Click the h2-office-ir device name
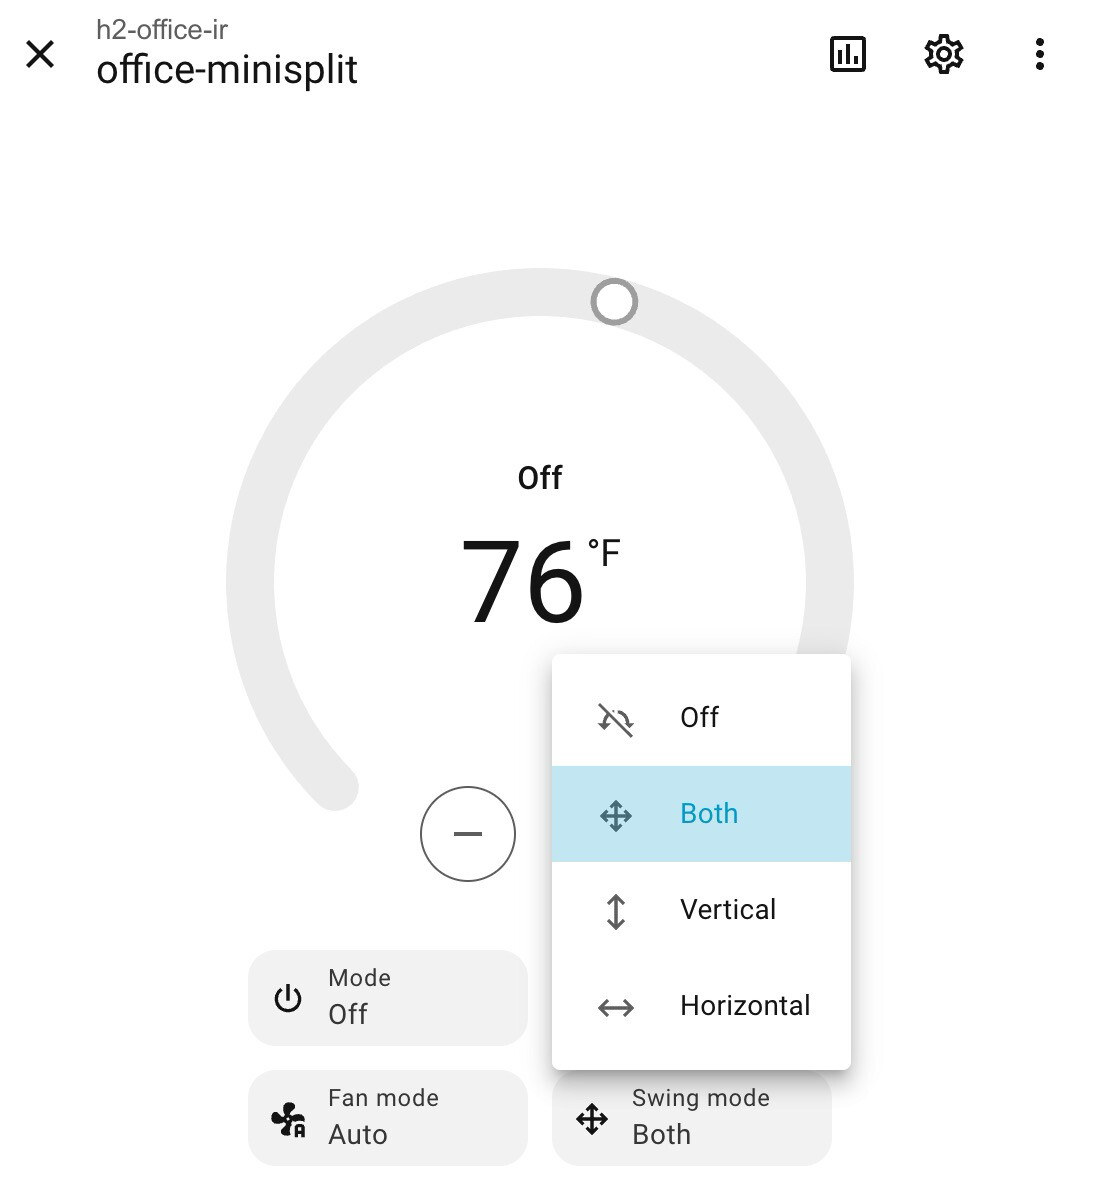Viewport: 1110px width, 1194px height. [x=161, y=29]
